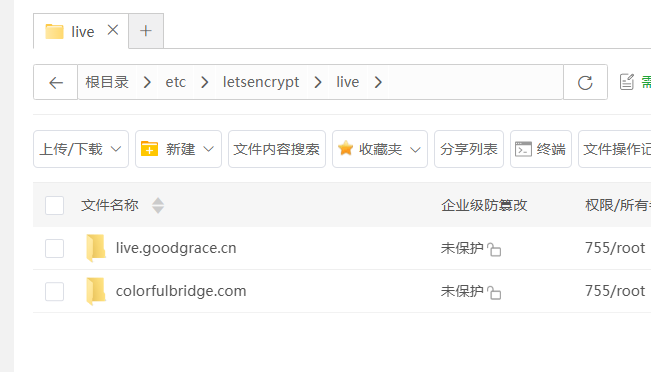
Task: Navigate to letsencrypt in breadcrumb path
Action: [x=261, y=82]
